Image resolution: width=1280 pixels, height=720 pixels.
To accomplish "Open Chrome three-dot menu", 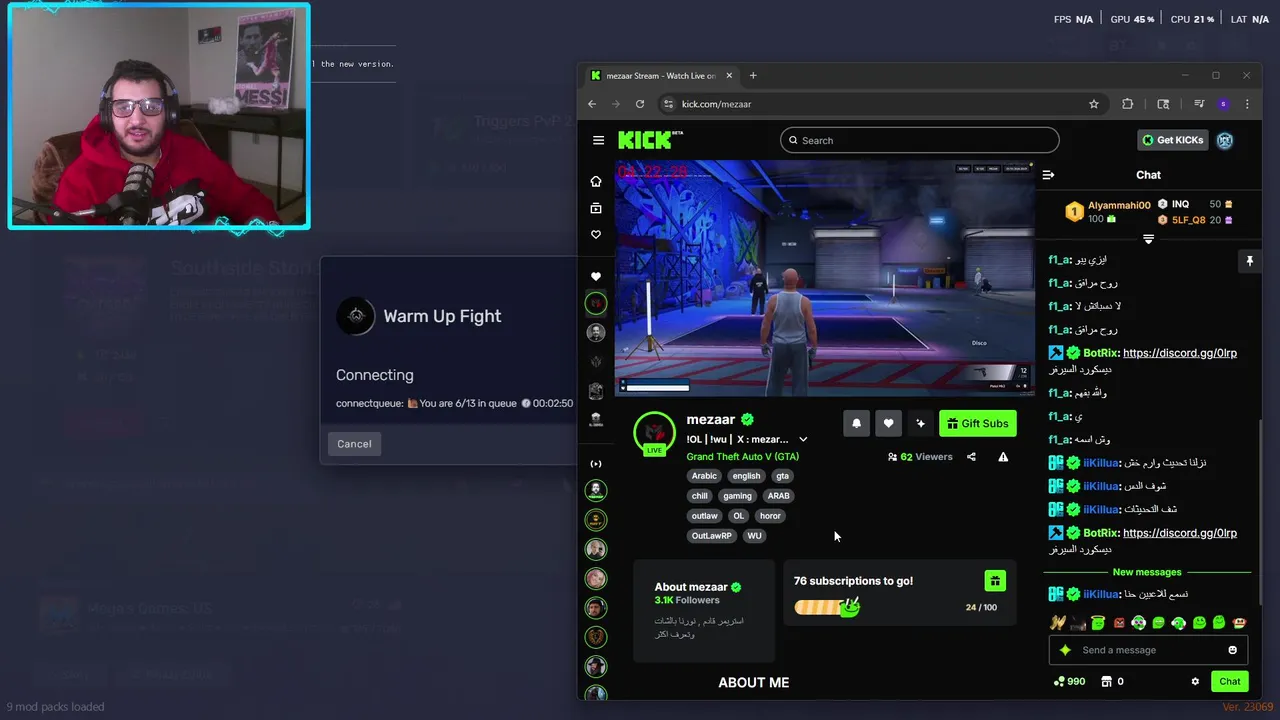I will click(x=1247, y=104).
